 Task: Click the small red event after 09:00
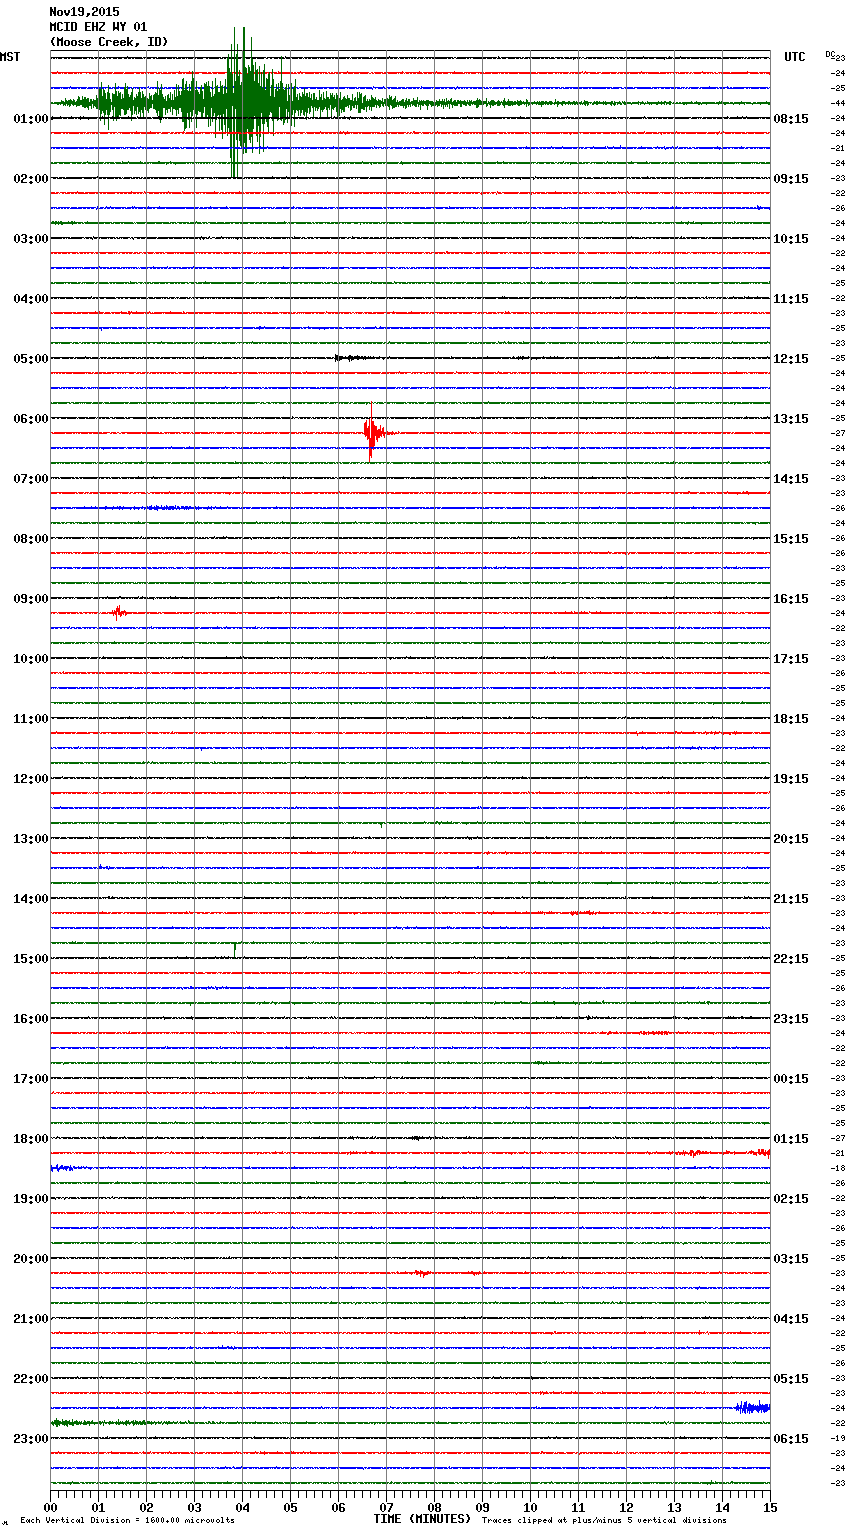(119, 612)
